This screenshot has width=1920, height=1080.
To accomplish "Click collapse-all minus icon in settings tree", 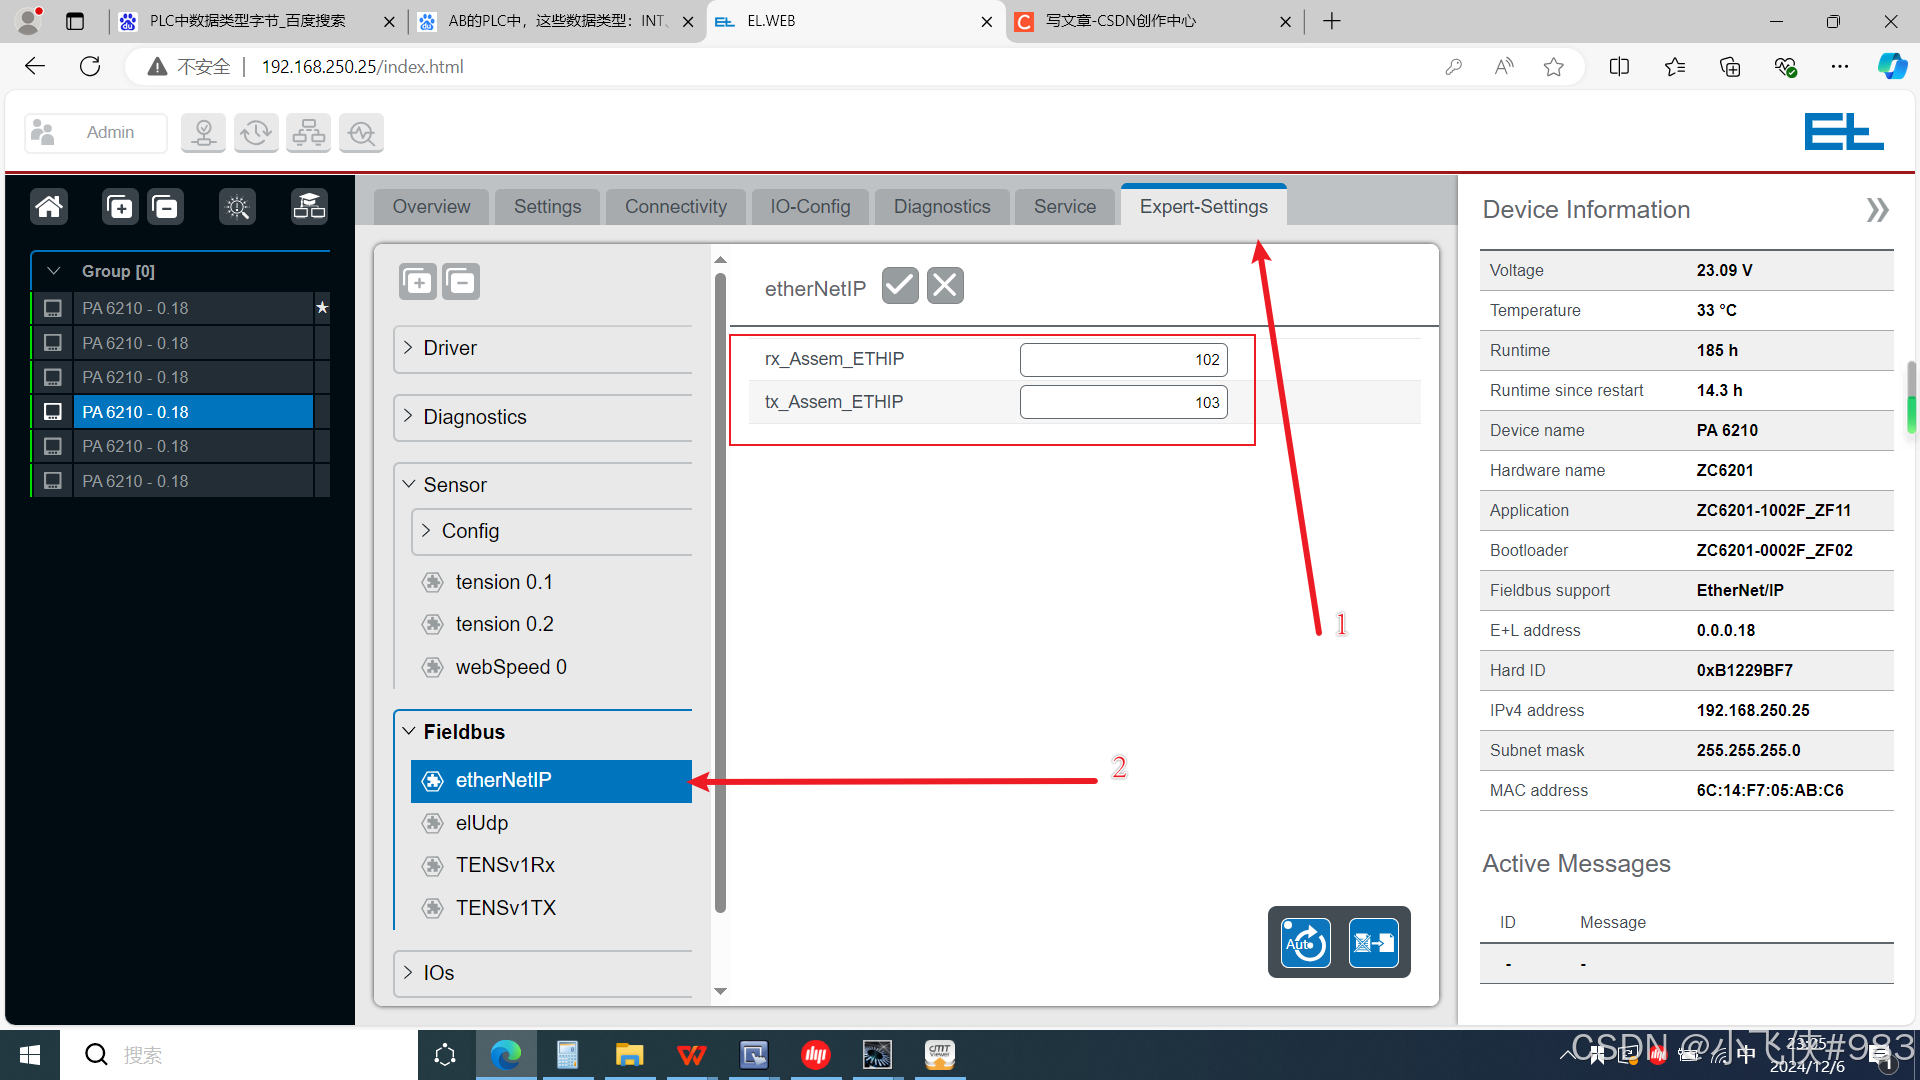I will pos(461,282).
